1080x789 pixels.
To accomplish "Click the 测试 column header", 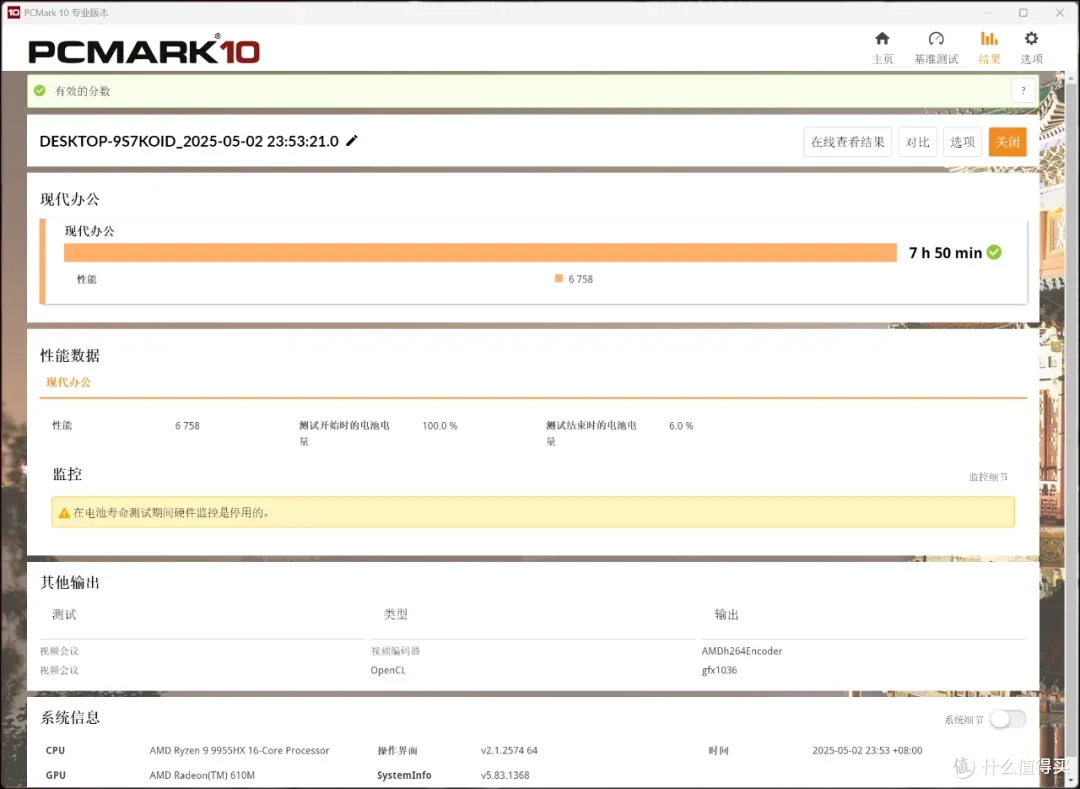I will click(64, 614).
